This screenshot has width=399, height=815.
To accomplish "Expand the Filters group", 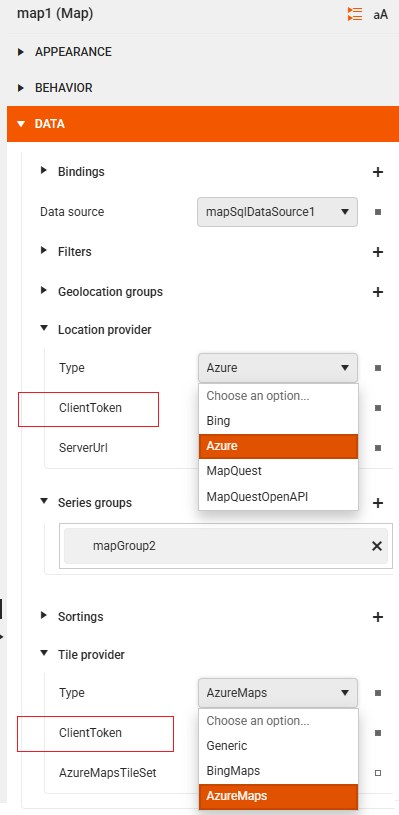I will 44,251.
